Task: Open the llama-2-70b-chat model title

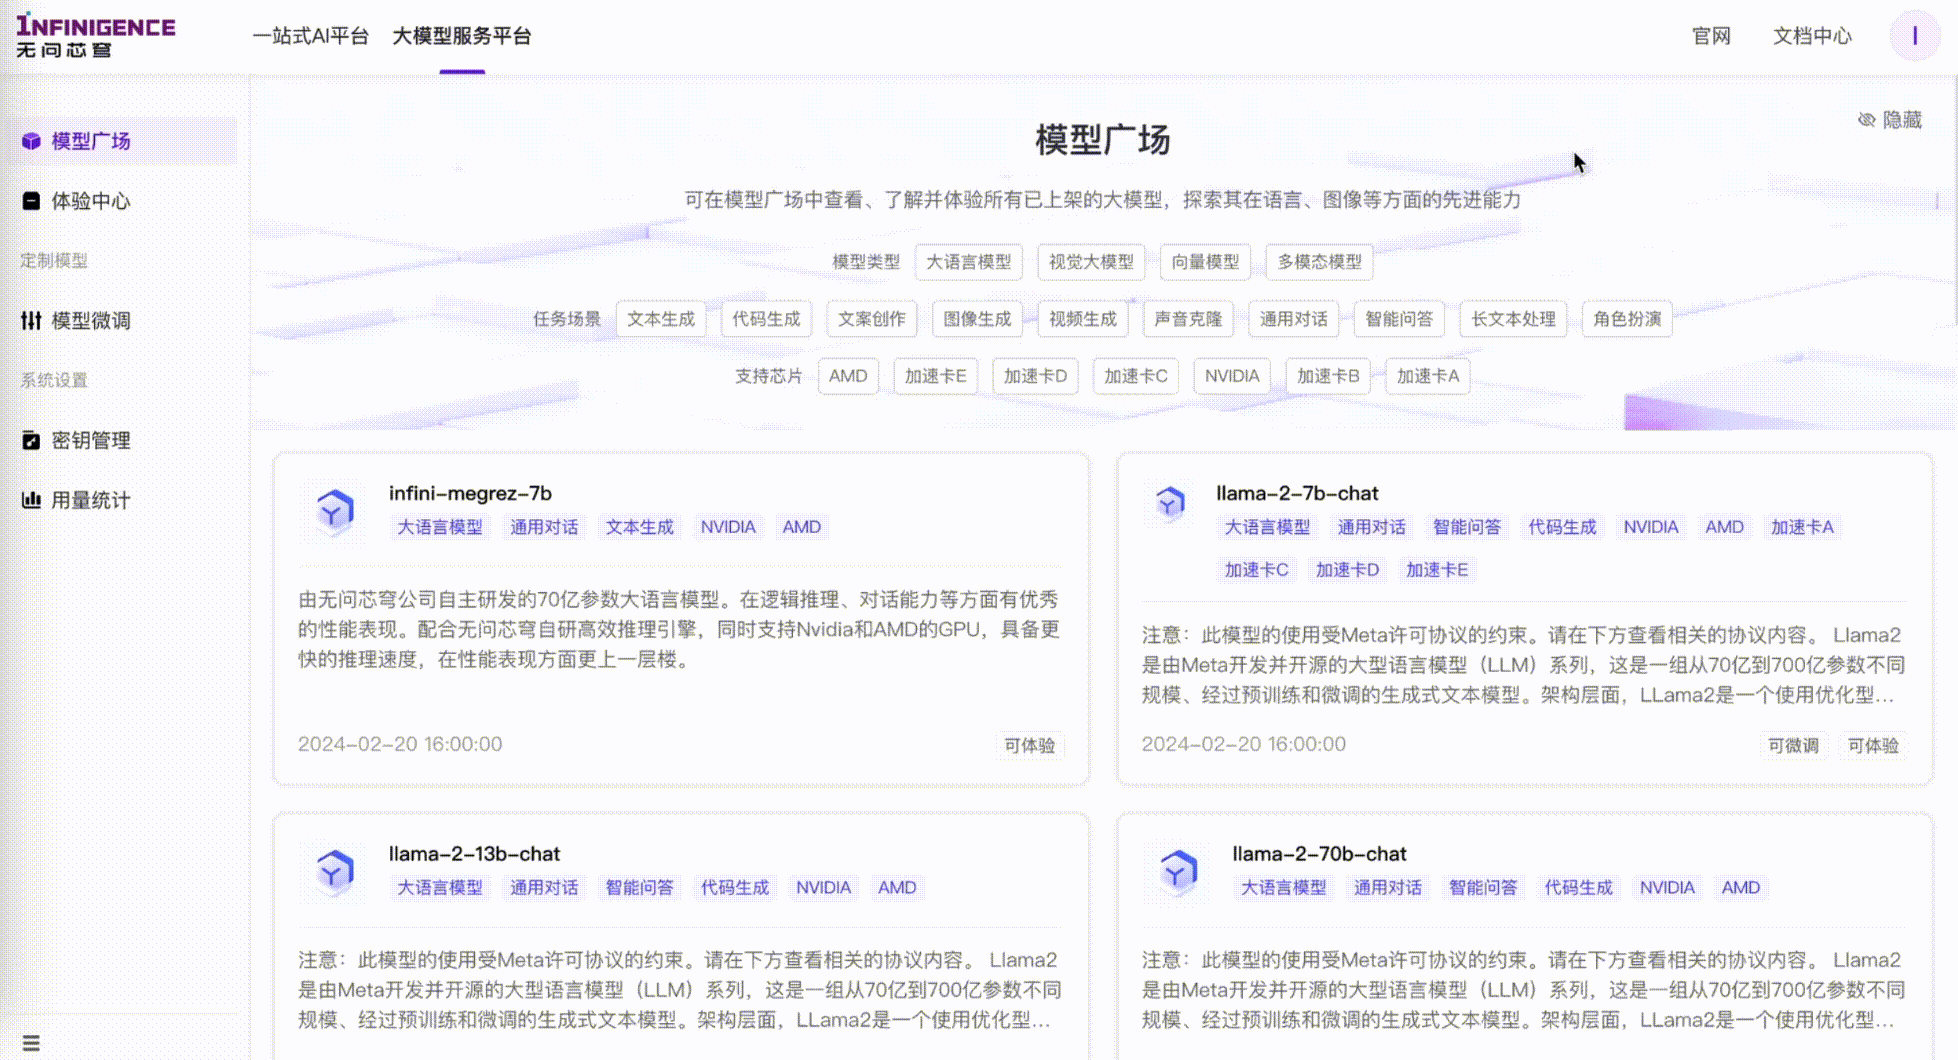Action: point(1319,854)
